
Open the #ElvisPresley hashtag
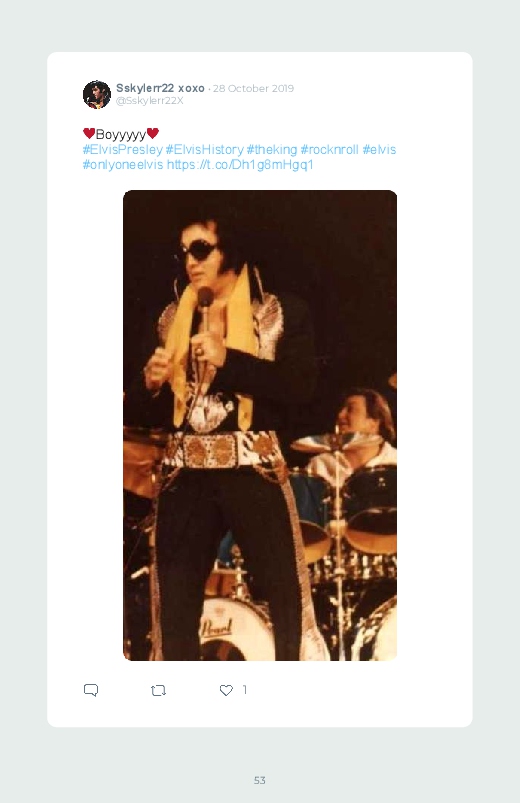click(x=122, y=150)
